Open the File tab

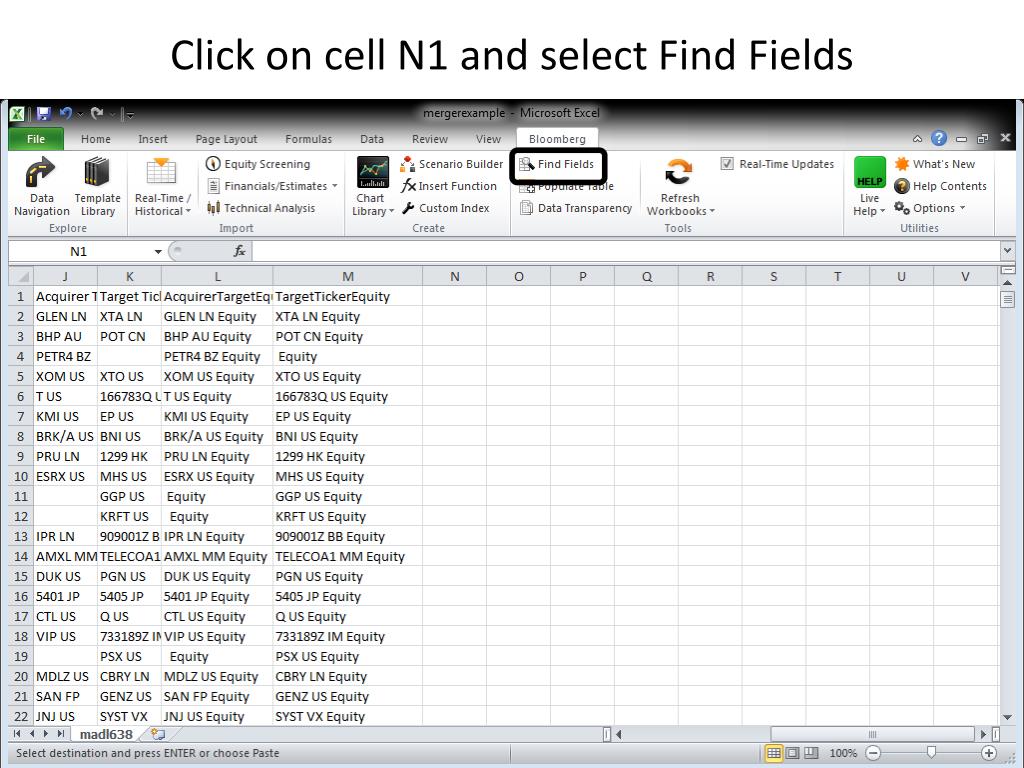point(36,139)
